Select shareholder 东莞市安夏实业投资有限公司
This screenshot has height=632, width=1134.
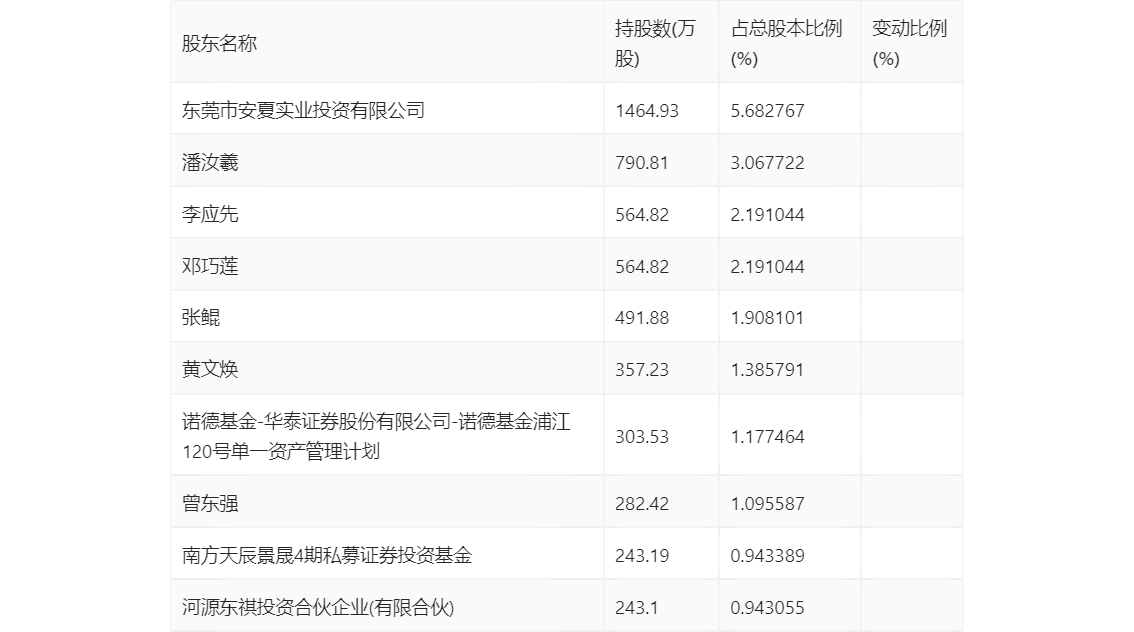click(x=303, y=111)
